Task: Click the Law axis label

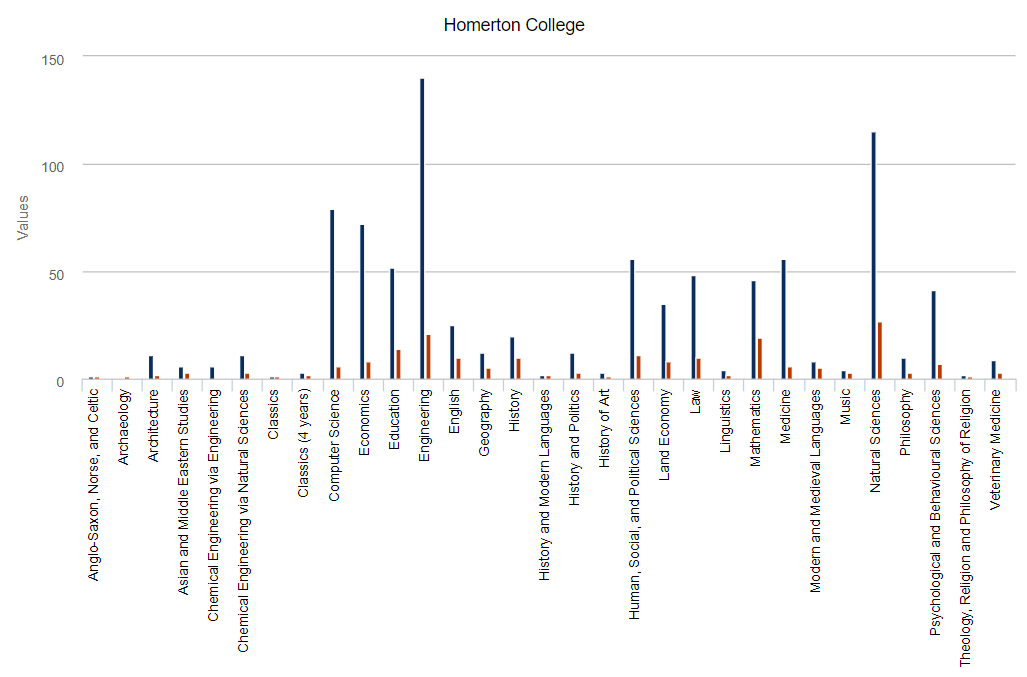Action: 694,401
